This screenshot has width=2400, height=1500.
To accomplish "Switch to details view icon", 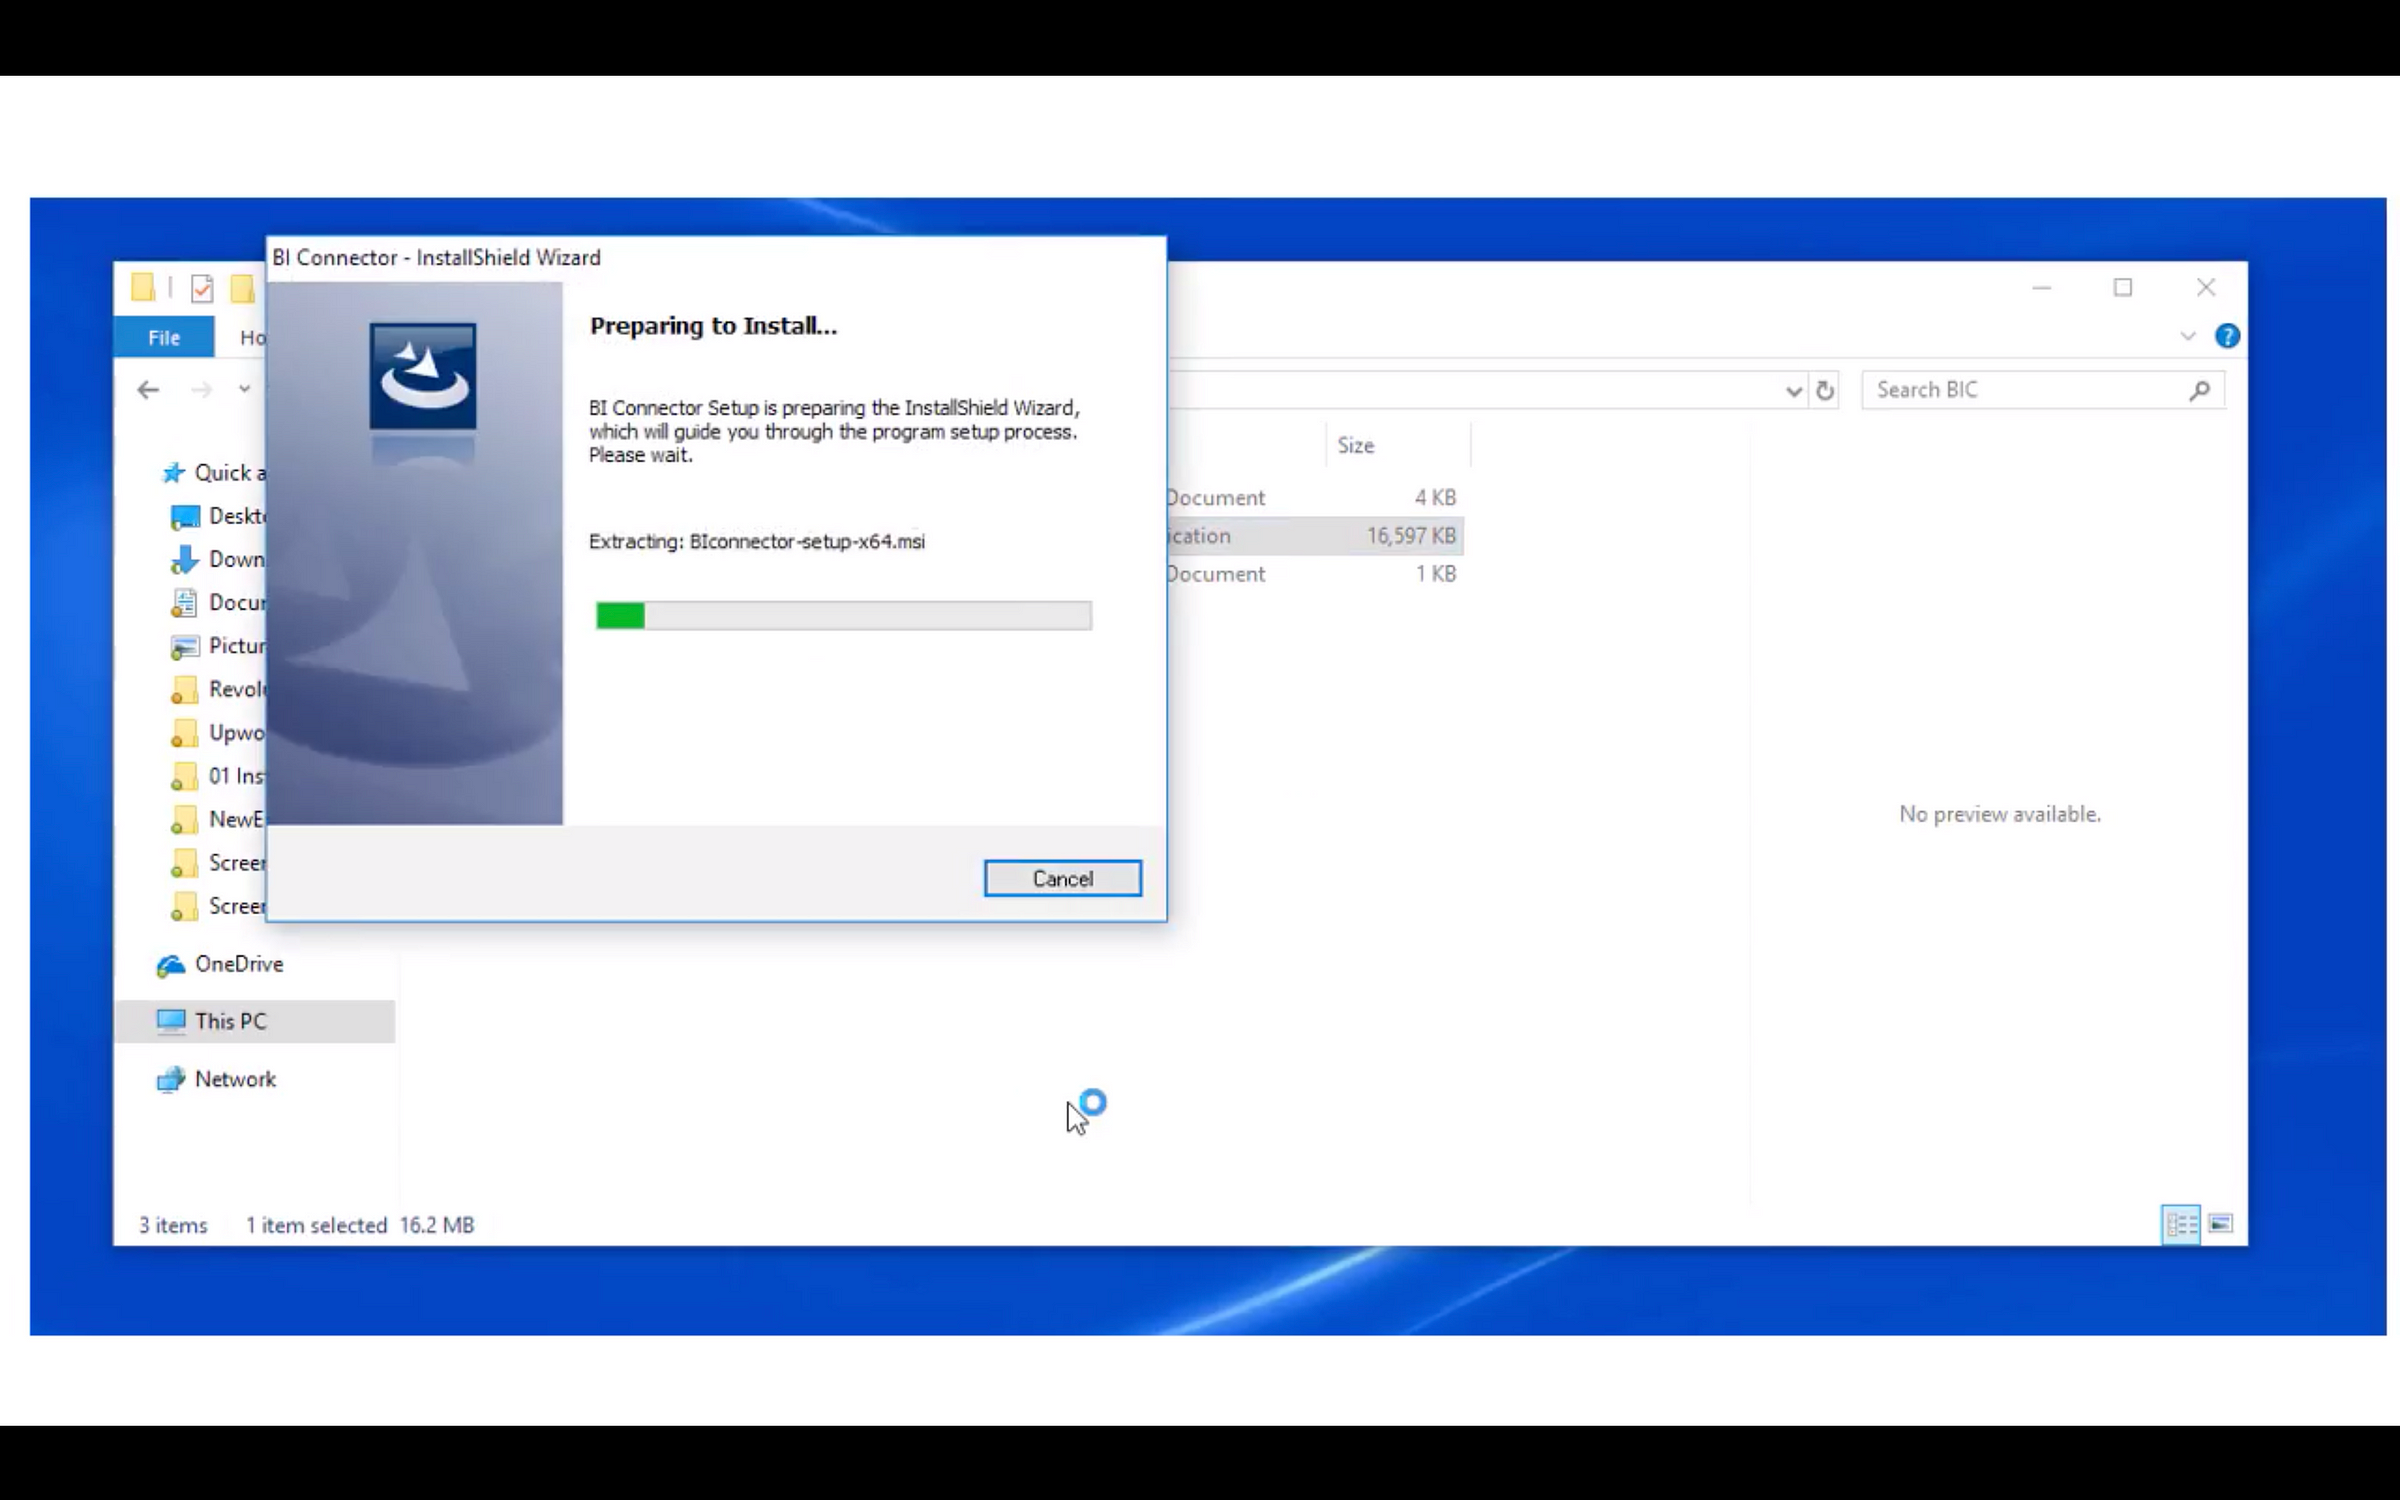I will (x=2180, y=1224).
